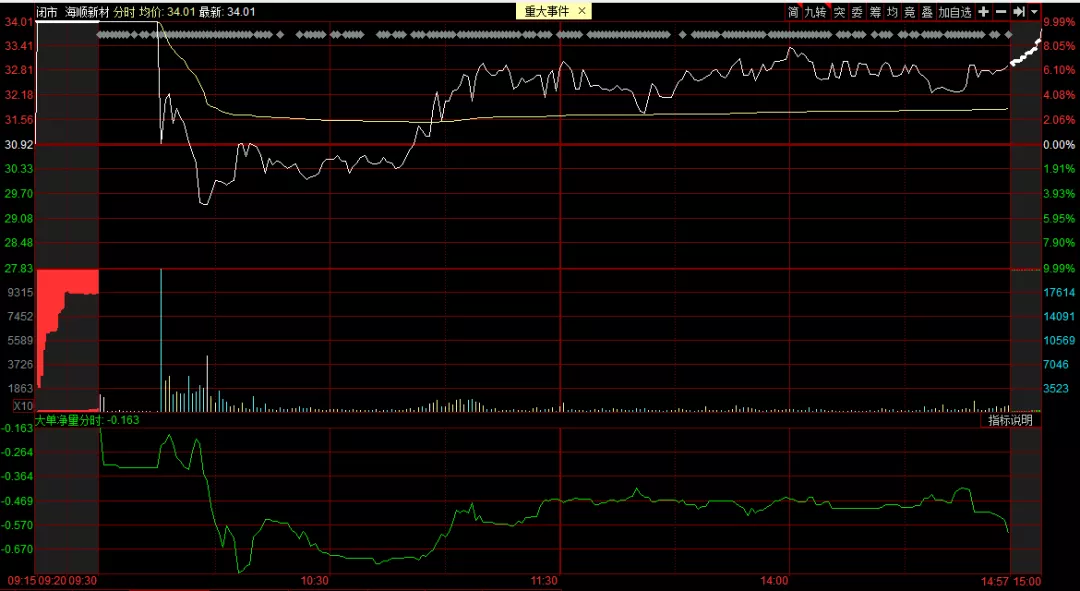Click the tall opening volume bar
Screen dimensions: 1080x591
pos(161,340)
